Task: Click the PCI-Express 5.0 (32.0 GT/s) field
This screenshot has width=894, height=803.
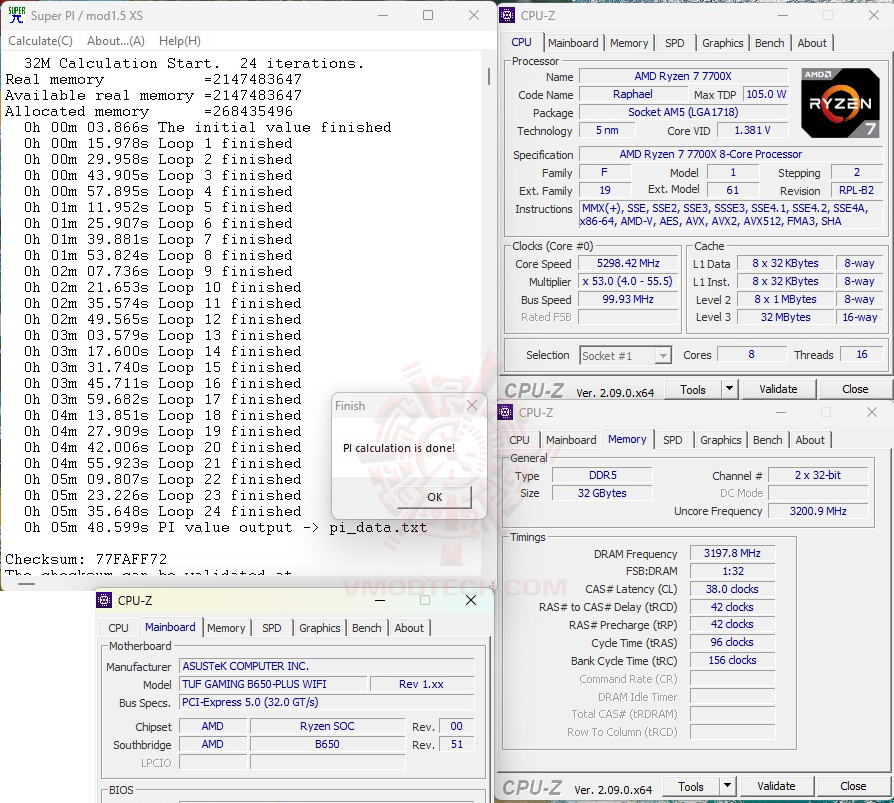Action: click(x=327, y=702)
